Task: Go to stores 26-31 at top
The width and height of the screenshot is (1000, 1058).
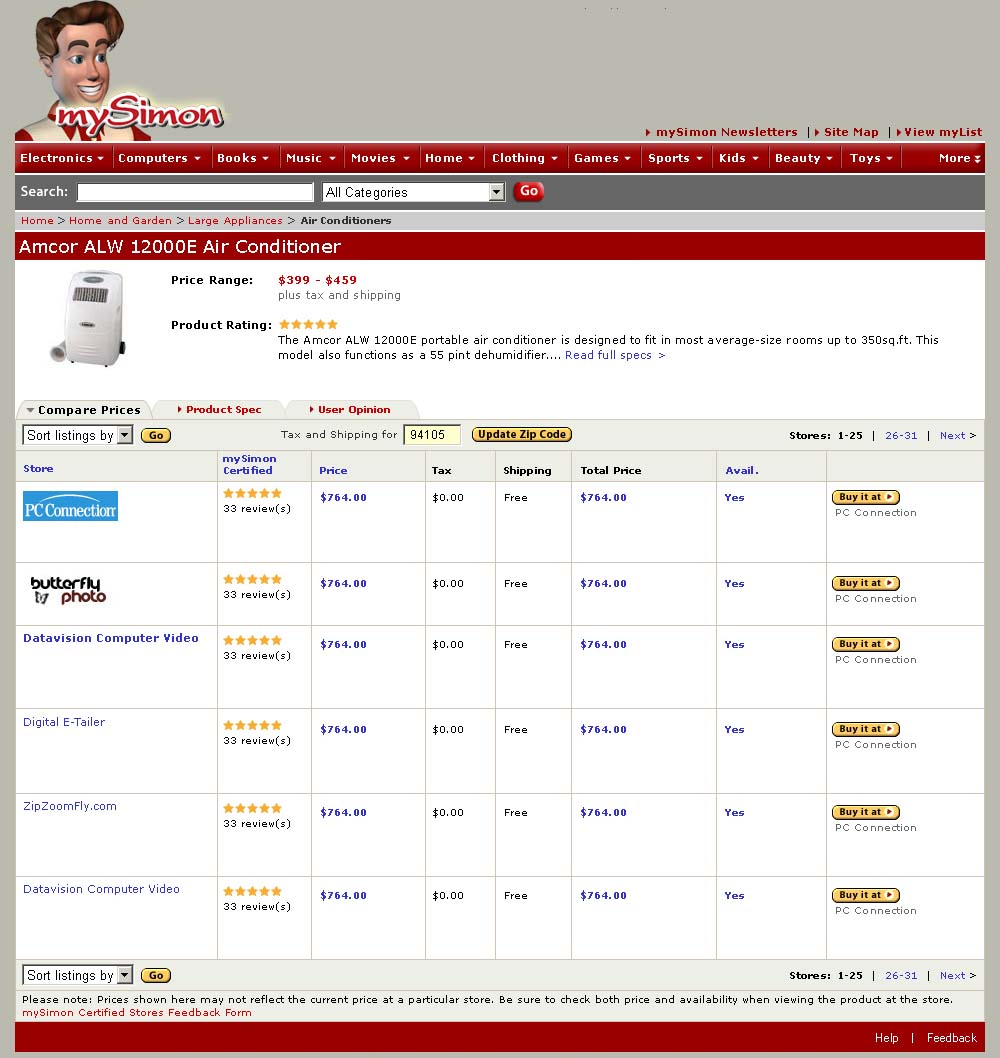Action: click(x=901, y=435)
